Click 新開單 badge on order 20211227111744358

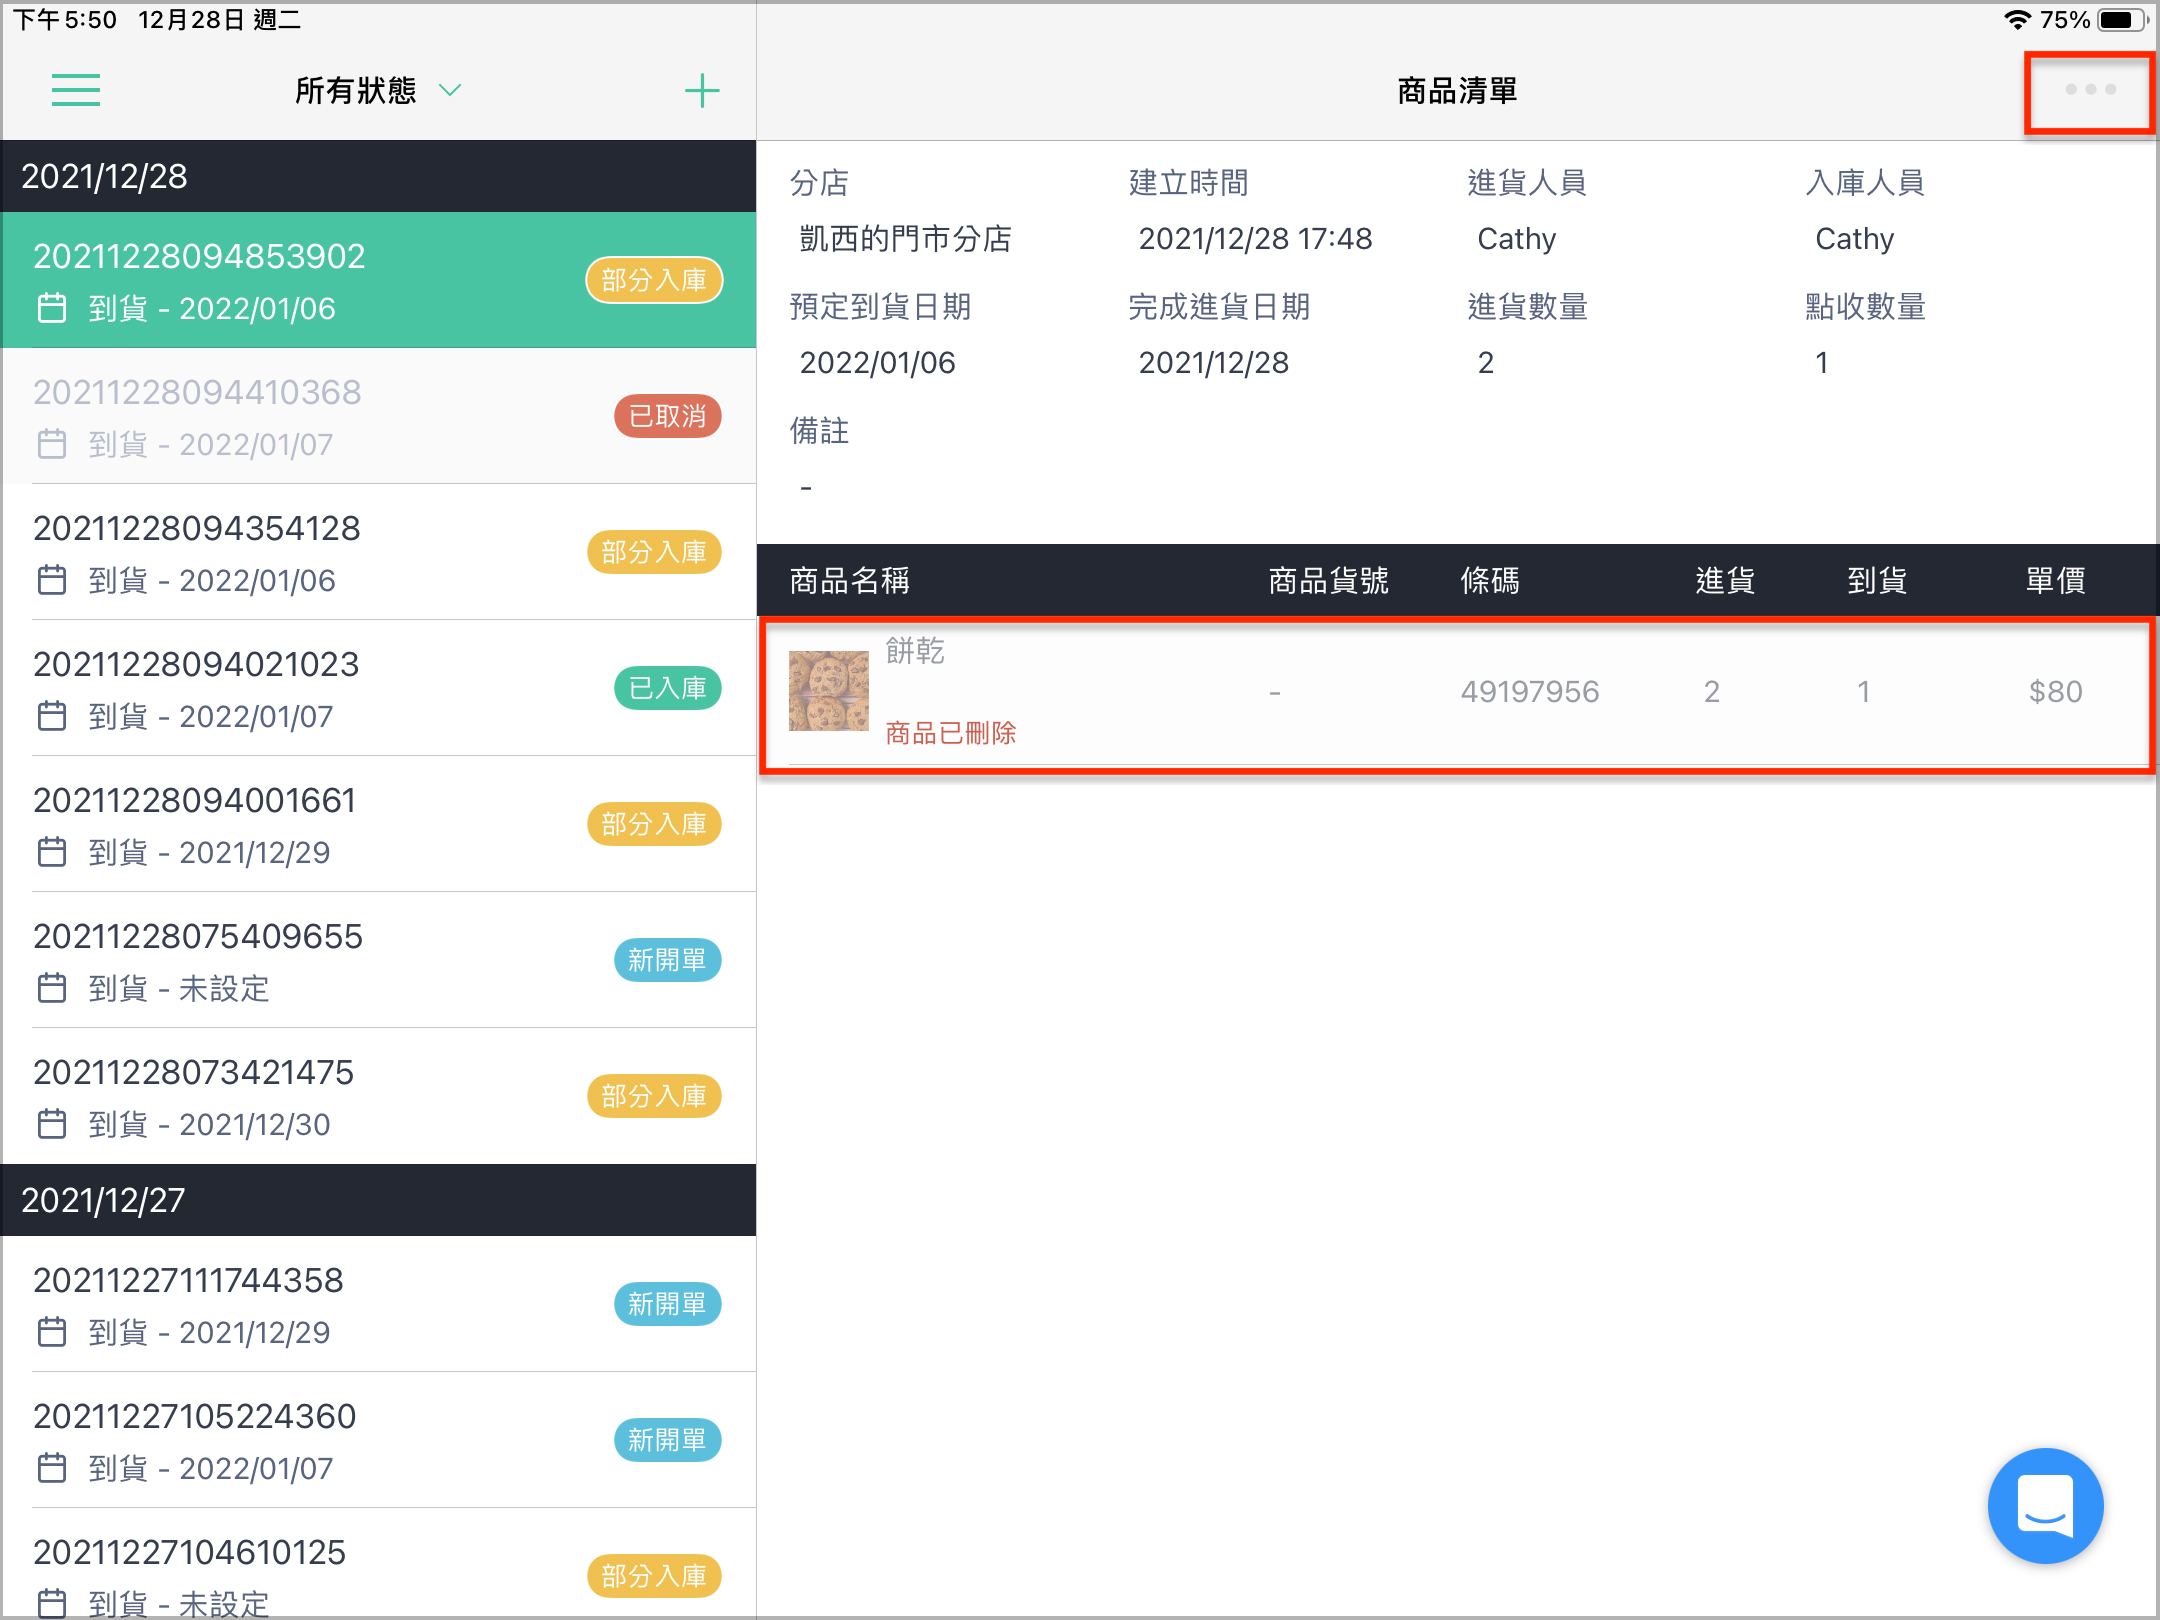coord(668,1304)
